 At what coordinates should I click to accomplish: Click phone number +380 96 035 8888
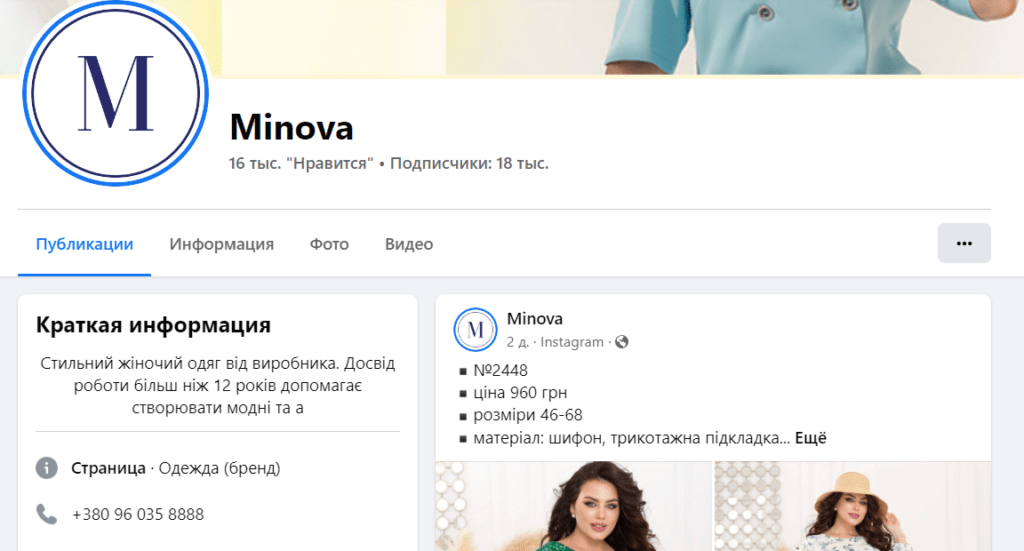pos(138,514)
